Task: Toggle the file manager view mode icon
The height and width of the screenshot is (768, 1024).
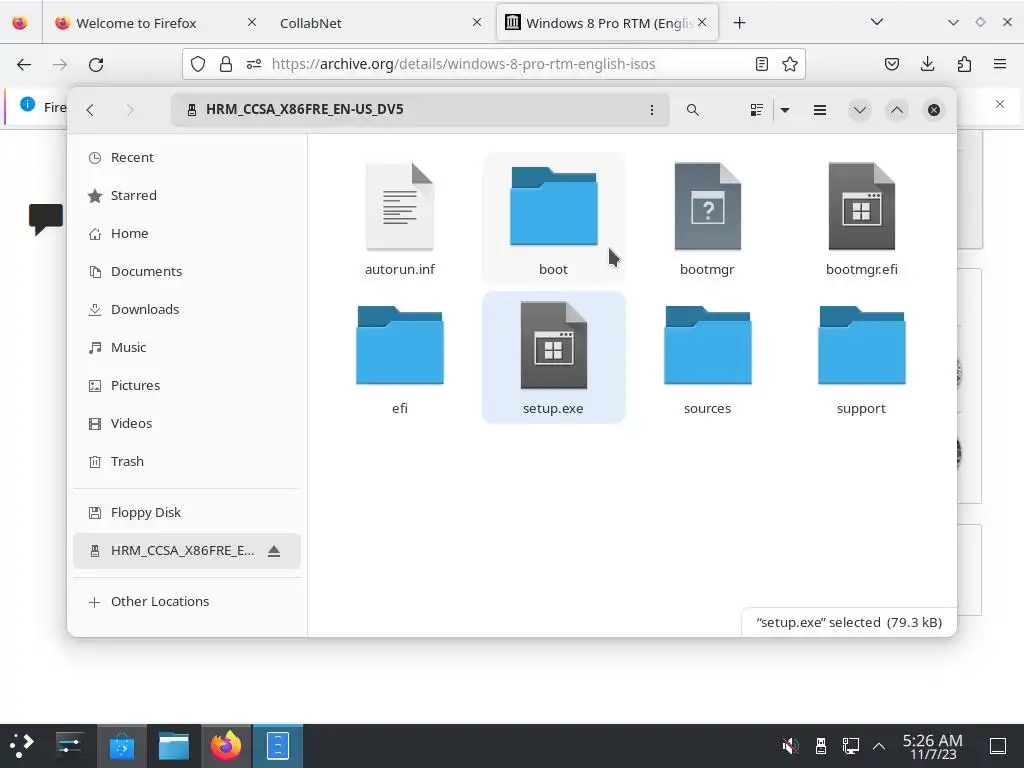Action: pyautogui.click(x=756, y=110)
